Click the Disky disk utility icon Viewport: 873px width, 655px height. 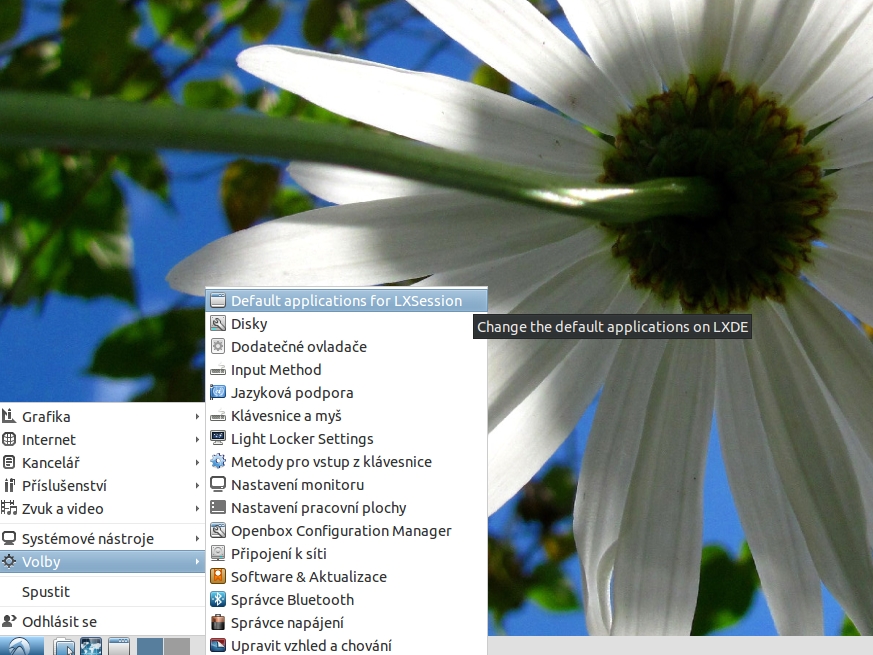[218, 324]
